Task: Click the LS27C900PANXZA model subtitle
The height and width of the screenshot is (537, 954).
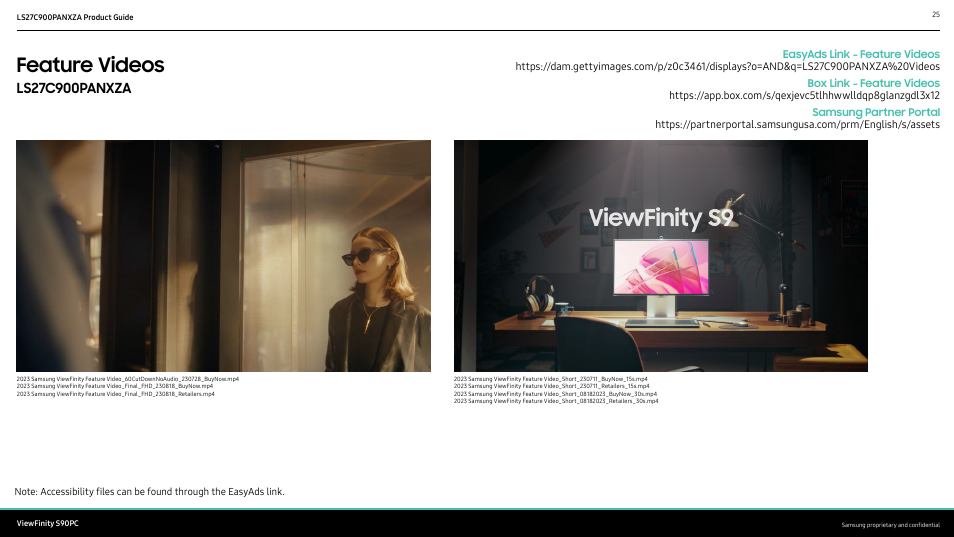Action: point(74,89)
